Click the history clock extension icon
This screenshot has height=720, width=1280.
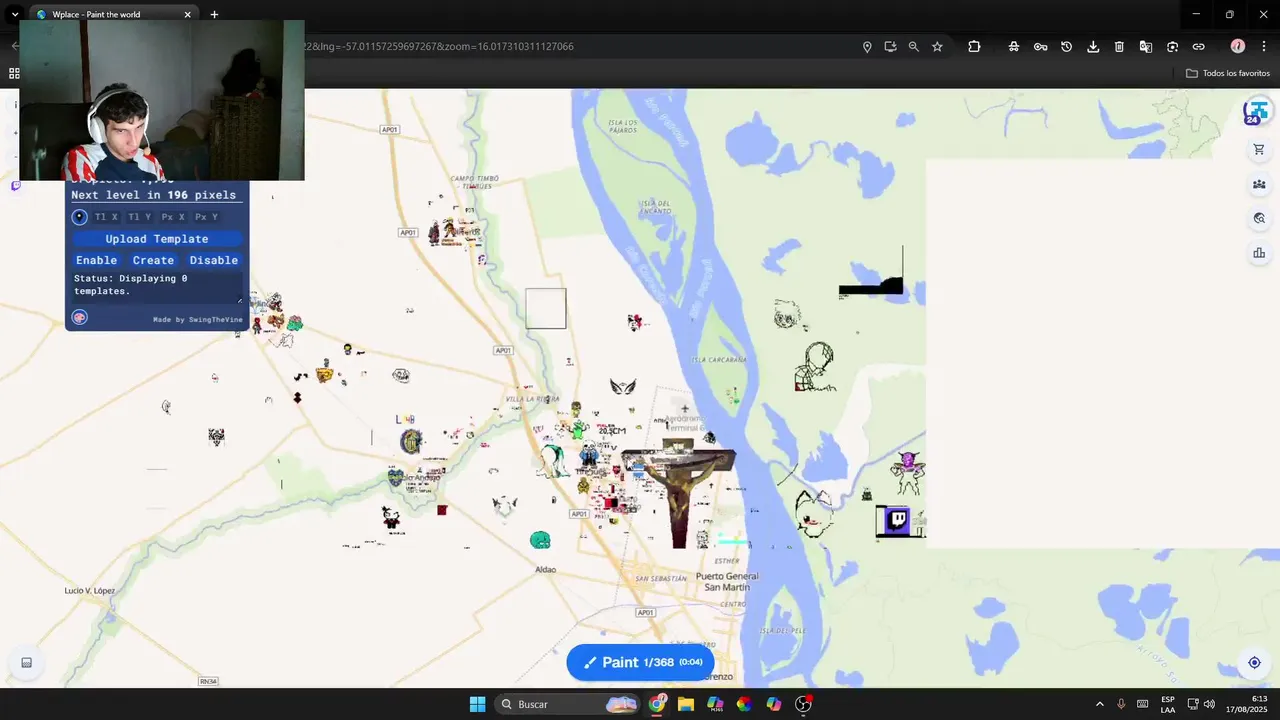[x=1066, y=46]
